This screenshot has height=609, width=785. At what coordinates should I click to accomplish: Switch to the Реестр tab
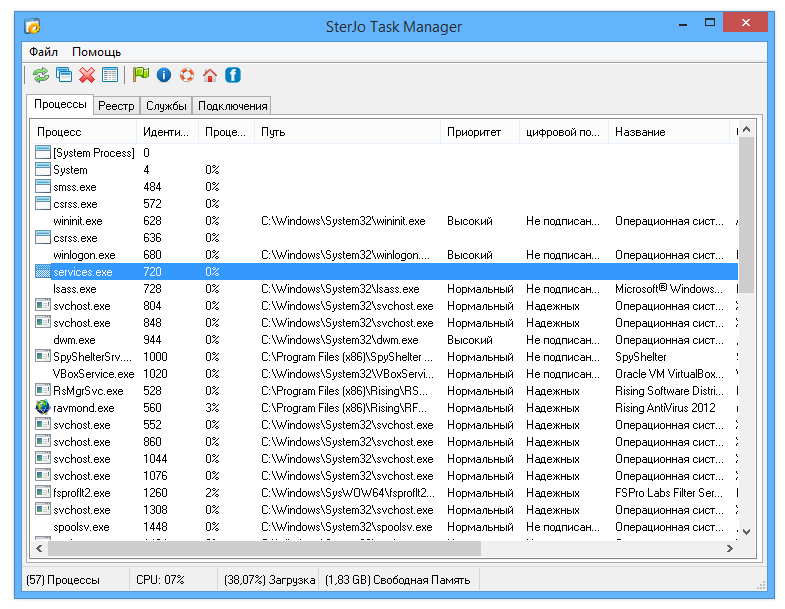116,106
